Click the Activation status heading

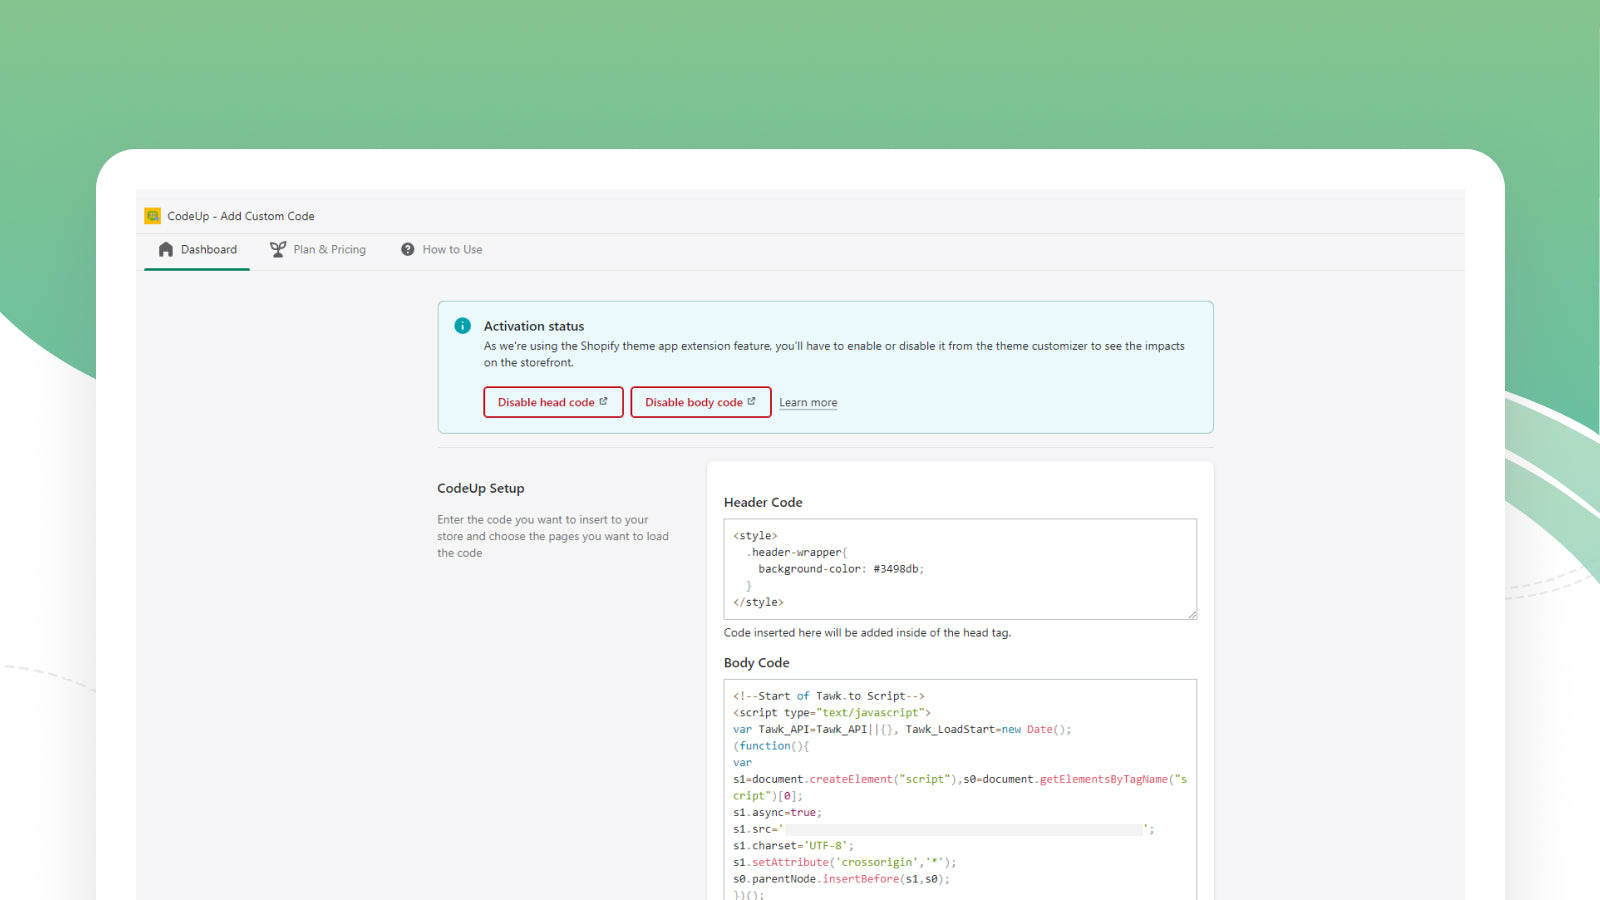[x=534, y=326]
